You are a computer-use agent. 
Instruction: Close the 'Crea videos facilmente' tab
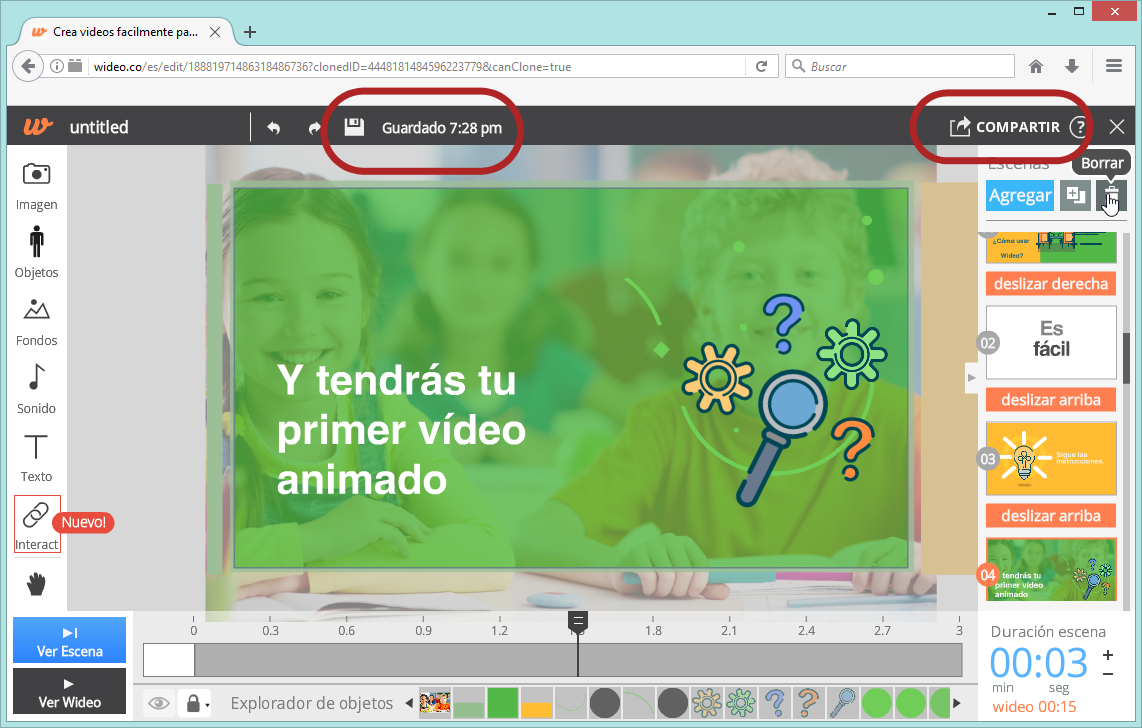pos(215,32)
